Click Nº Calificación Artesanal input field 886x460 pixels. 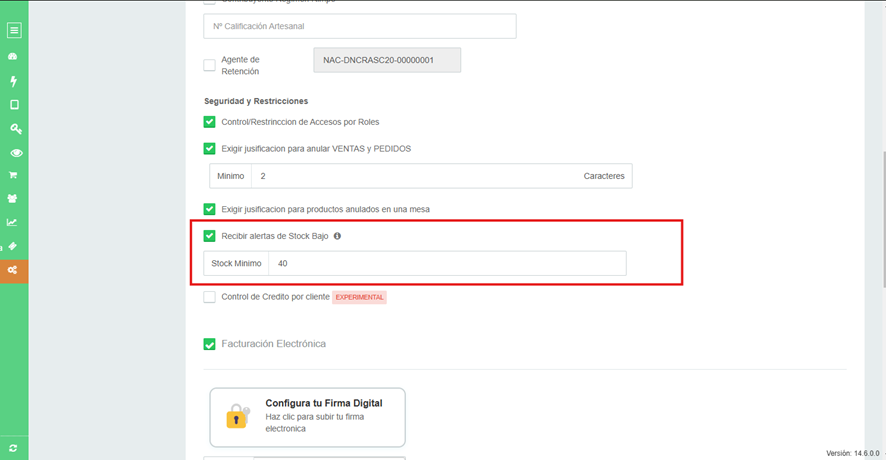pyautogui.click(x=360, y=26)
